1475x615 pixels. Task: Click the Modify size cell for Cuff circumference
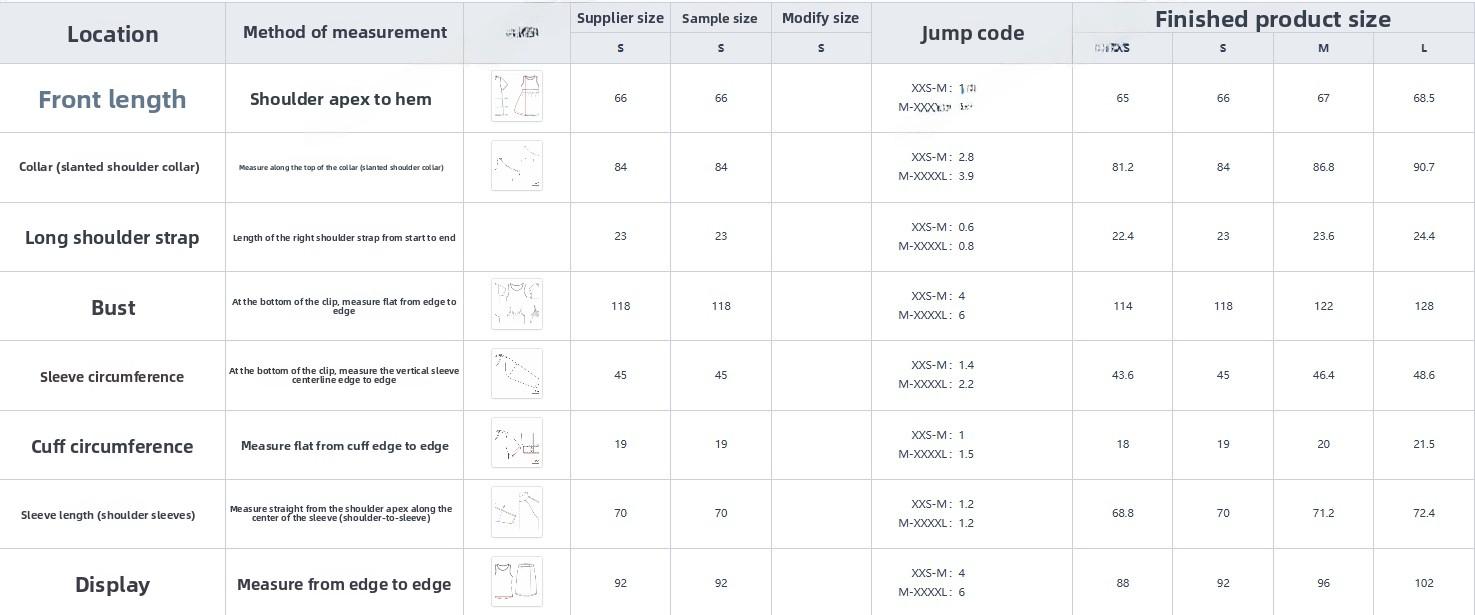tap(820, 444)
